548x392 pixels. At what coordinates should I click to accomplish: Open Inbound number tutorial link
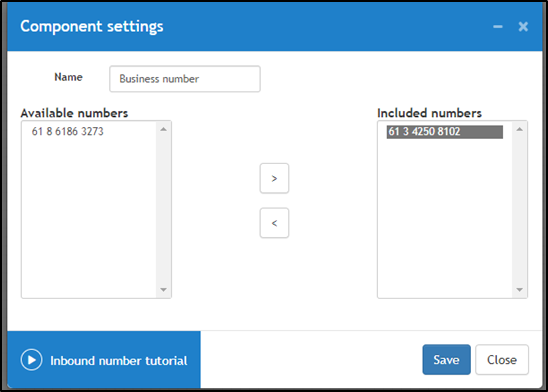[119, 361]
